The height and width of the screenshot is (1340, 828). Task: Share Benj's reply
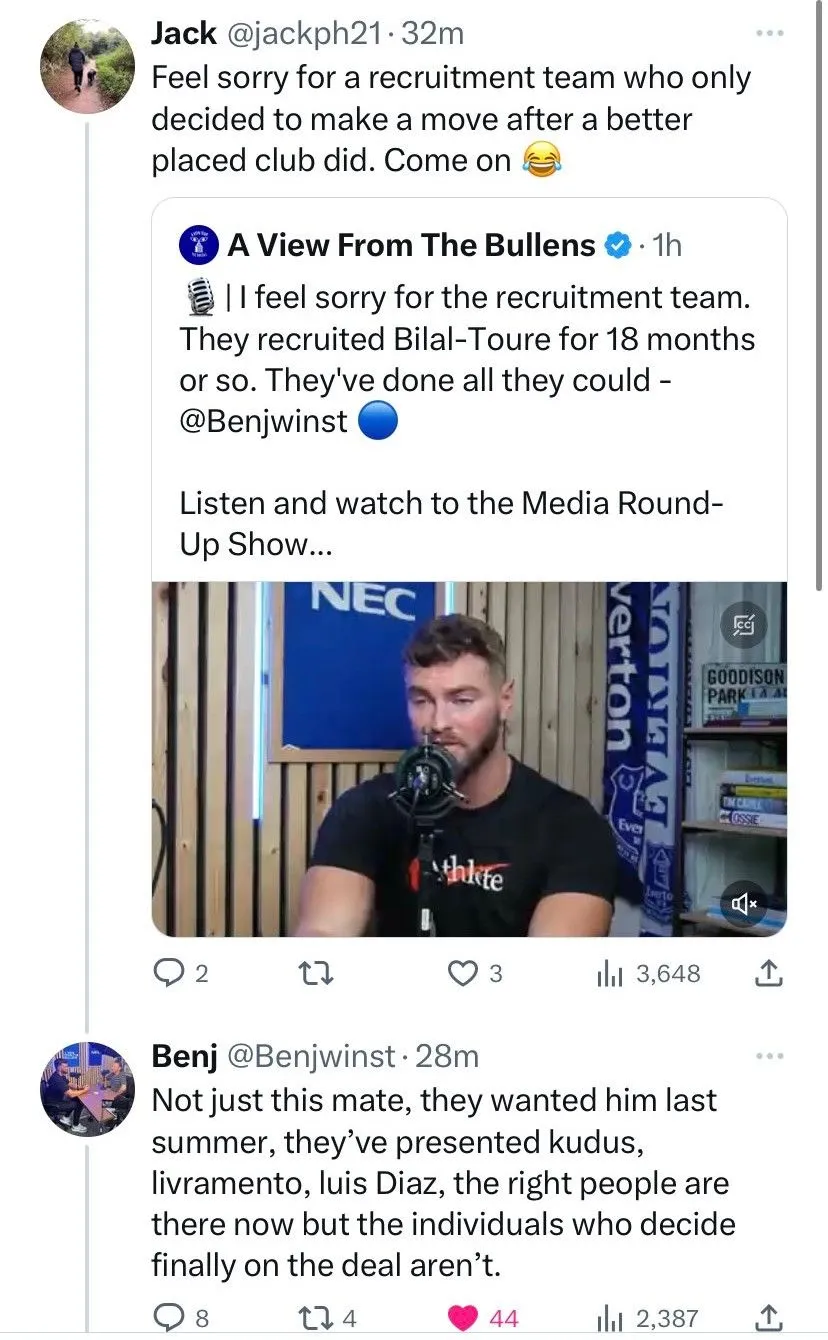(x=766, y=1318)
